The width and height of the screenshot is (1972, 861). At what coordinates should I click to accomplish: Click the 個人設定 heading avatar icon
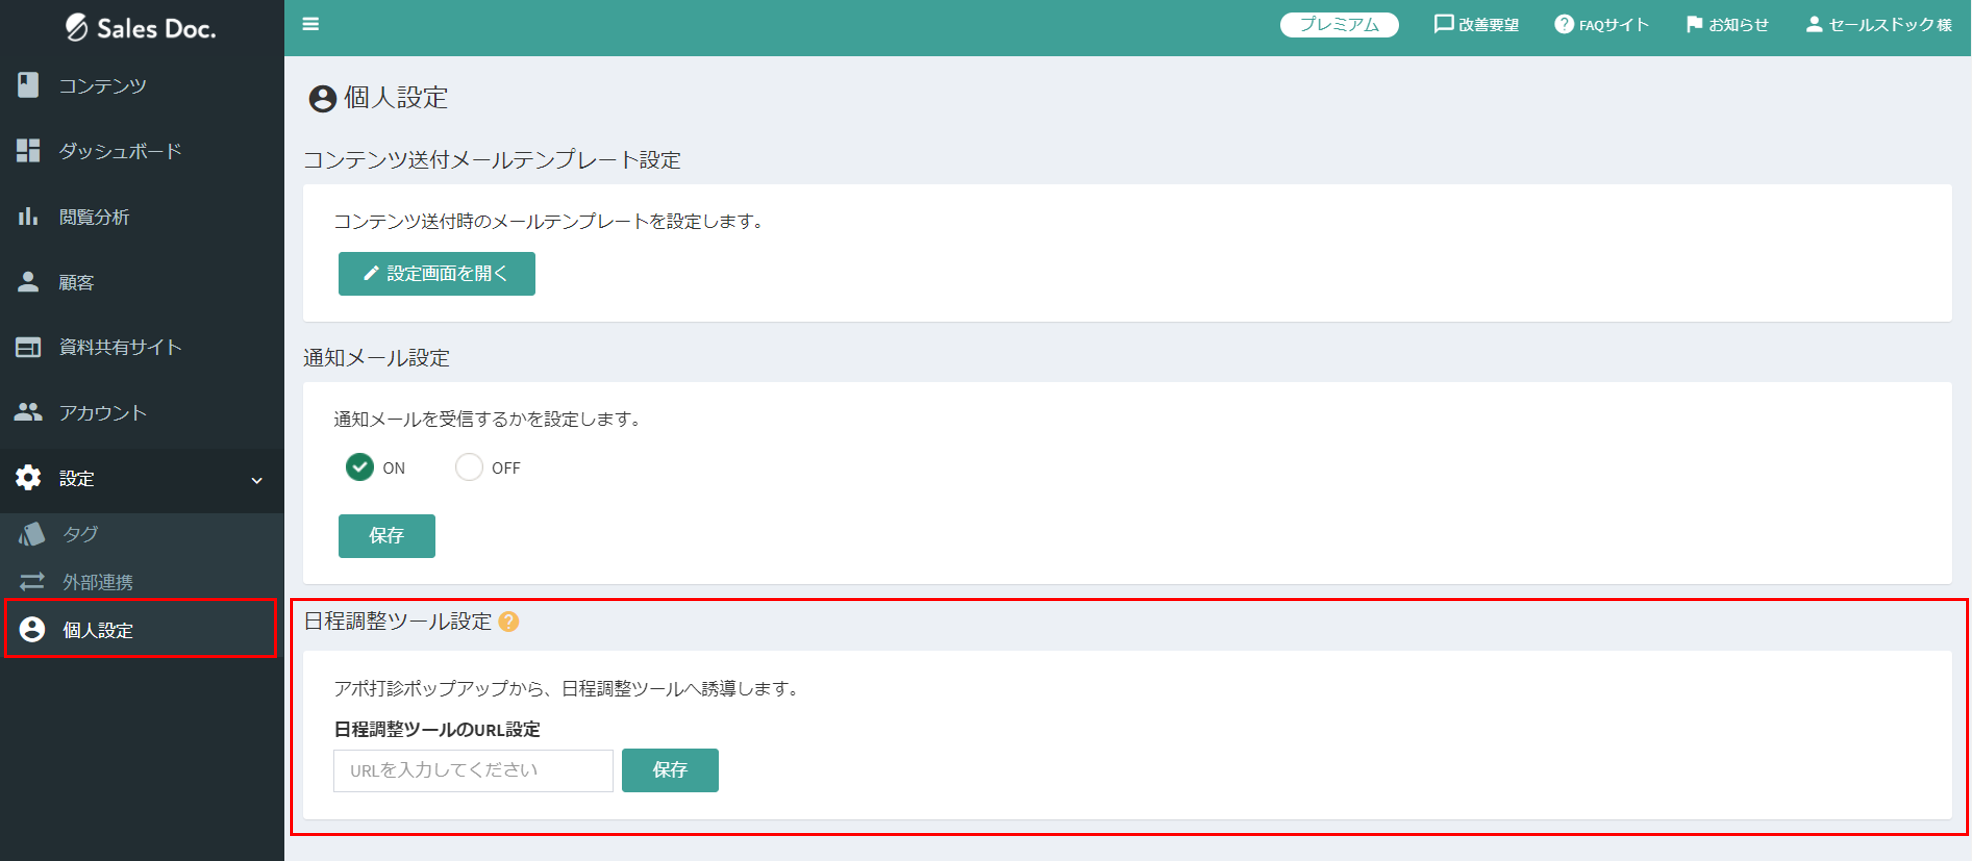coord(322,99)
